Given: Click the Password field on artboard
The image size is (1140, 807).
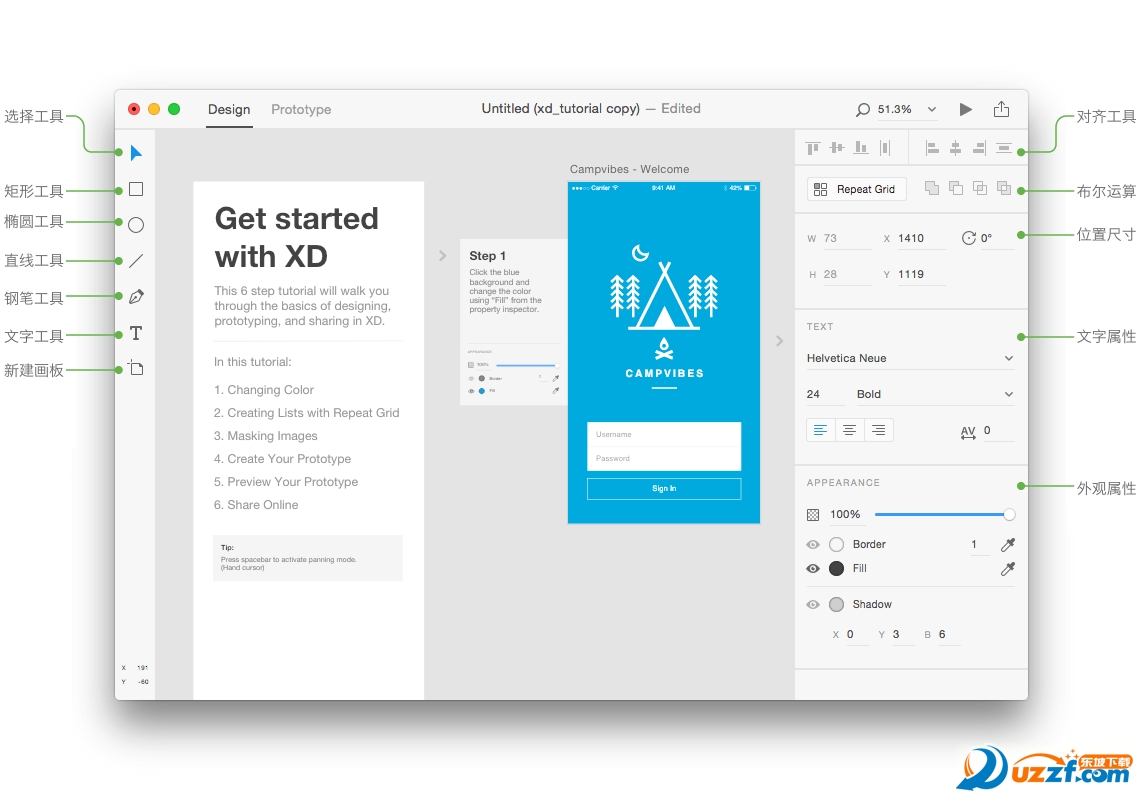Looking at the screenshot, I should click(664, 458).
